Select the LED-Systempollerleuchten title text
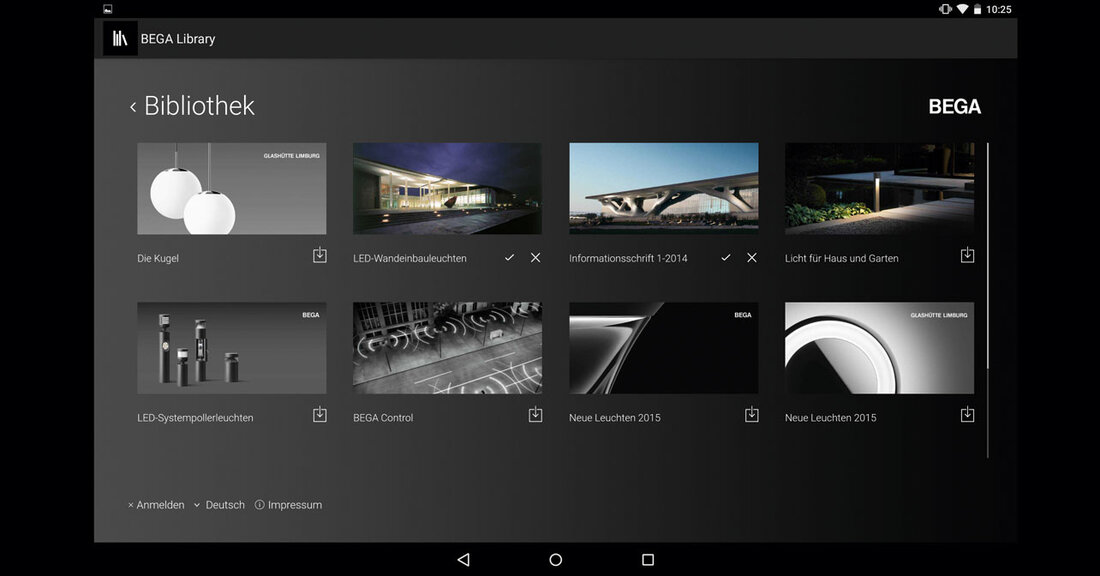 195,417
